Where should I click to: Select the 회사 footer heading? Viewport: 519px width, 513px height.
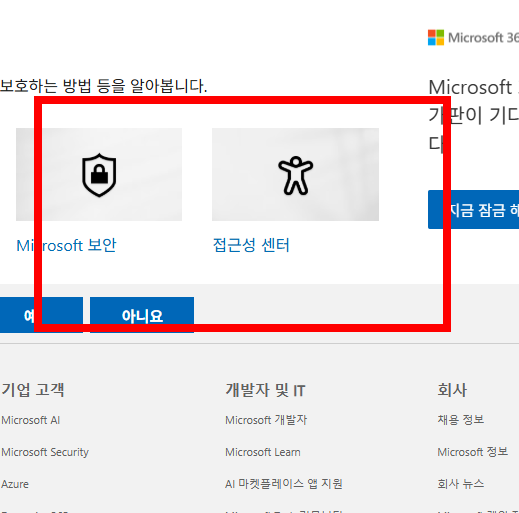pos(452,390)
